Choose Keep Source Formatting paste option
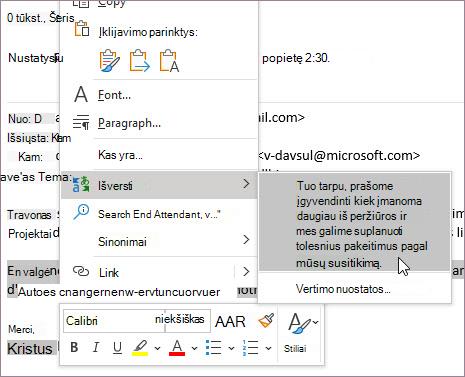Viewport: 465px width, 377px height. (109, 61)
